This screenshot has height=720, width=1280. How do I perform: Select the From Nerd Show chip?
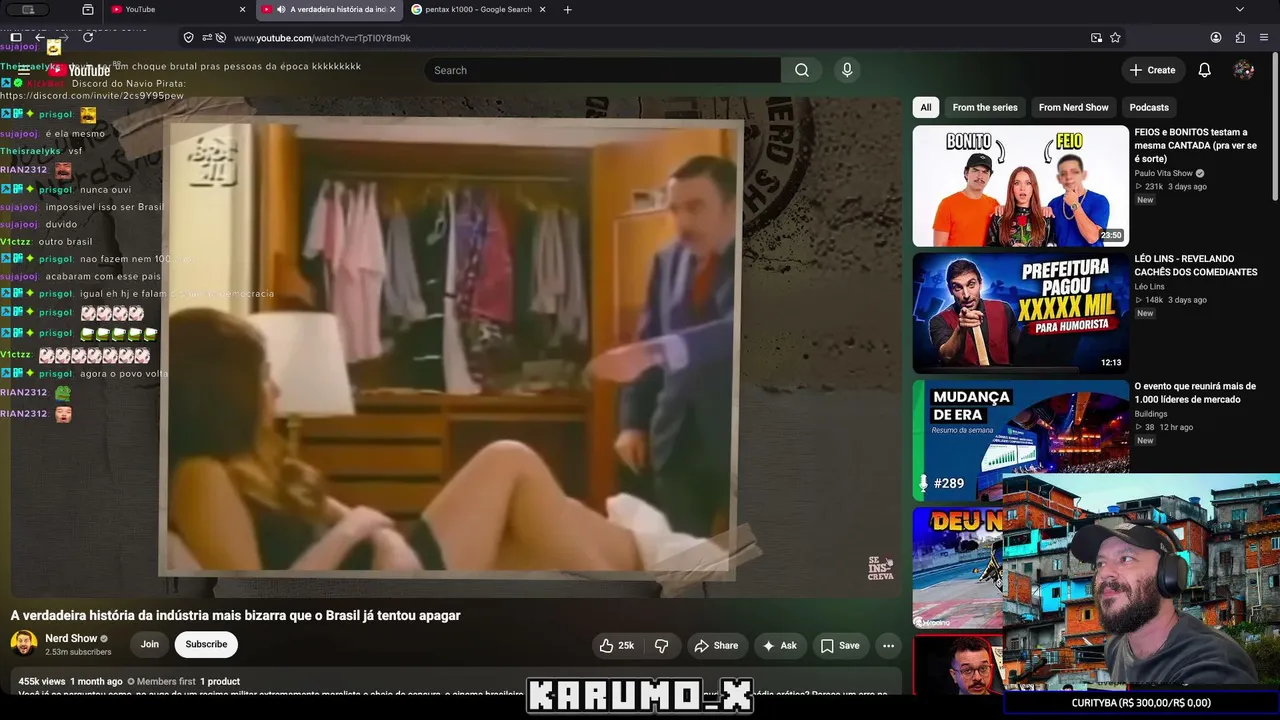(1074, 108)
